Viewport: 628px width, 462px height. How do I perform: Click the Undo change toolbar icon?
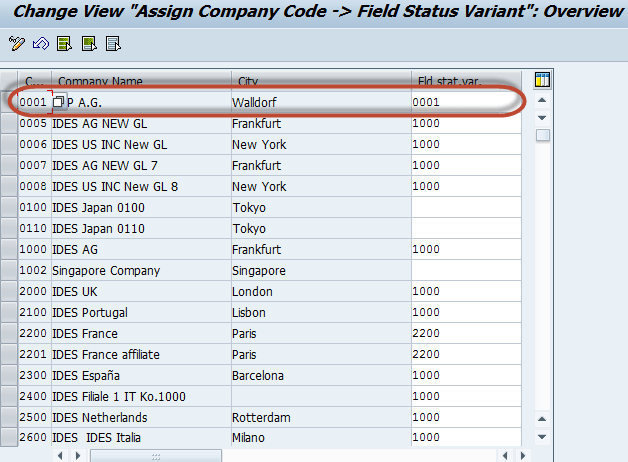click(x=41, y=44)
